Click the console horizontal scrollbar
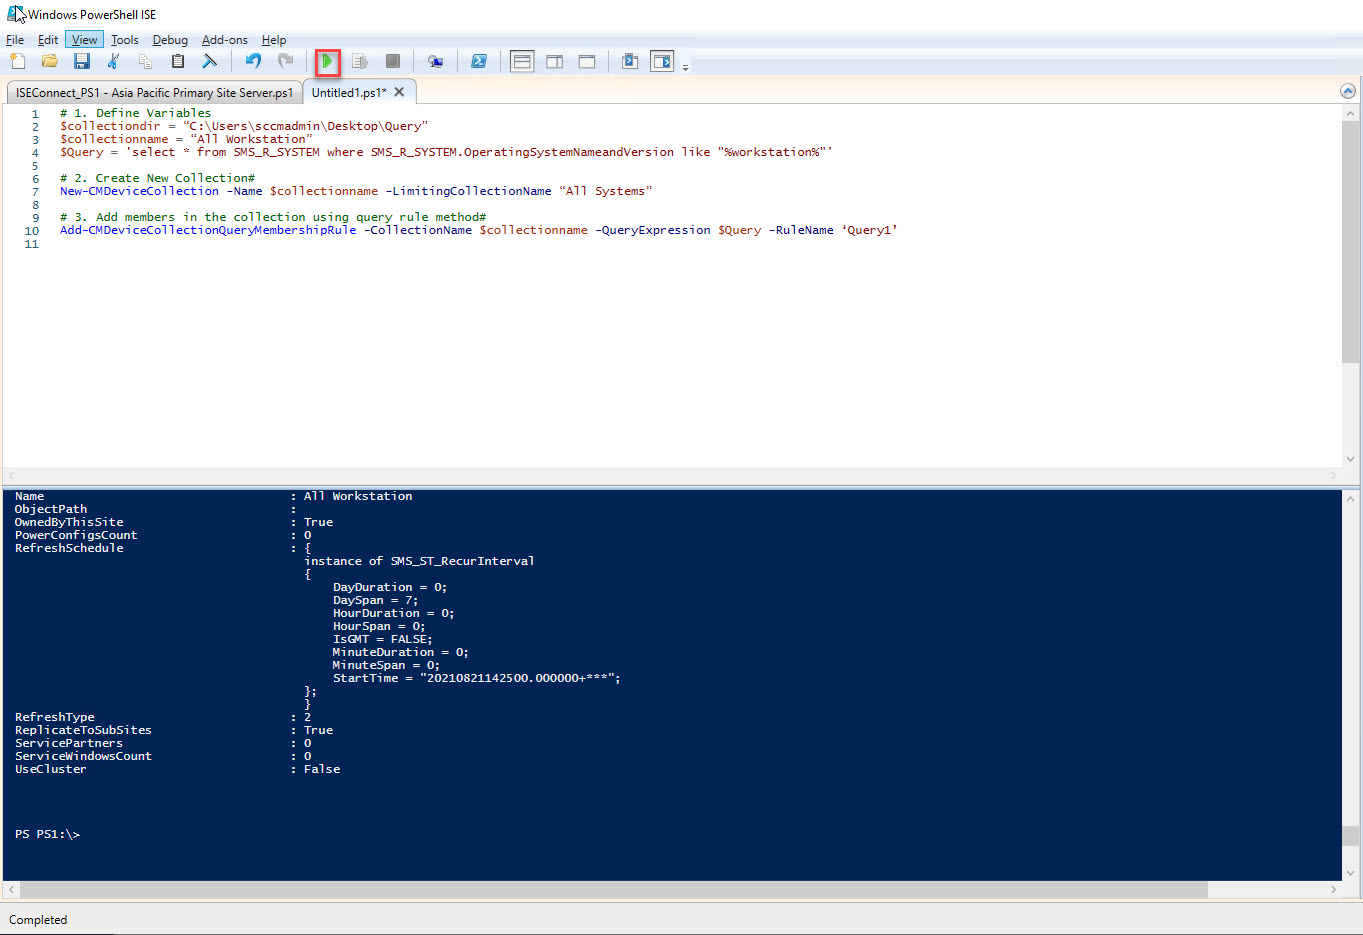Viewport: 1363px width, 935px height. [x=612, y=889]
